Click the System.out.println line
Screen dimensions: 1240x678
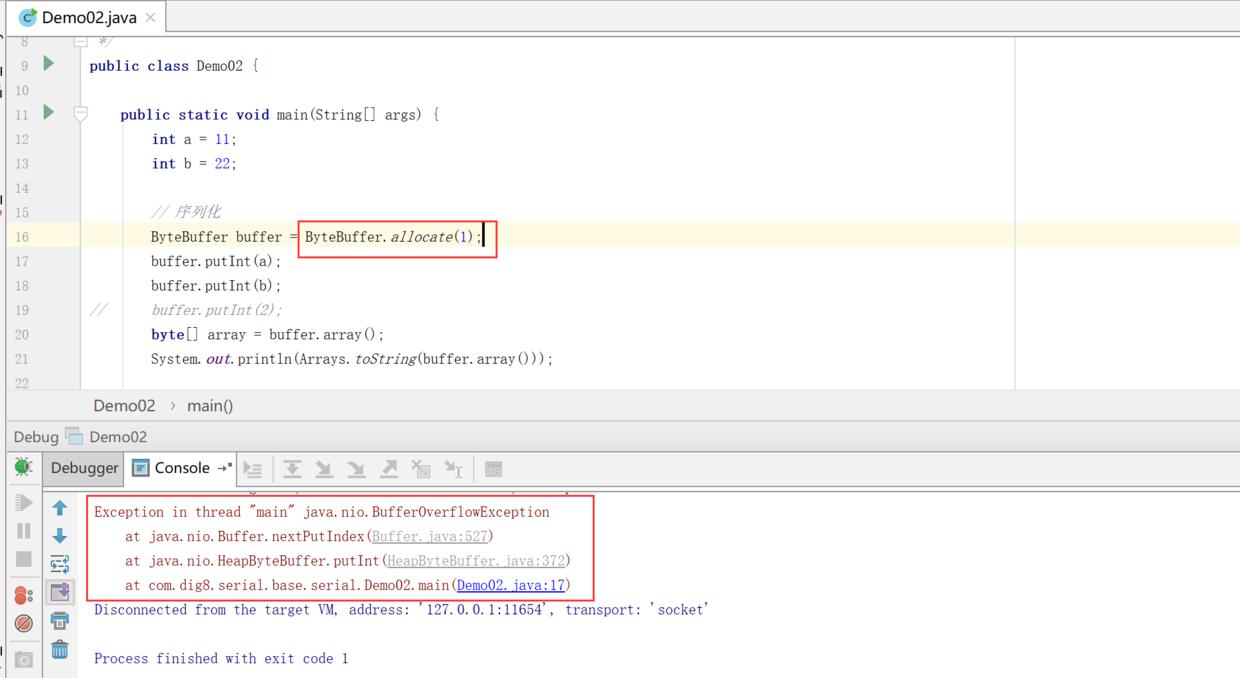pyautogui.click(x=352, y=359)
